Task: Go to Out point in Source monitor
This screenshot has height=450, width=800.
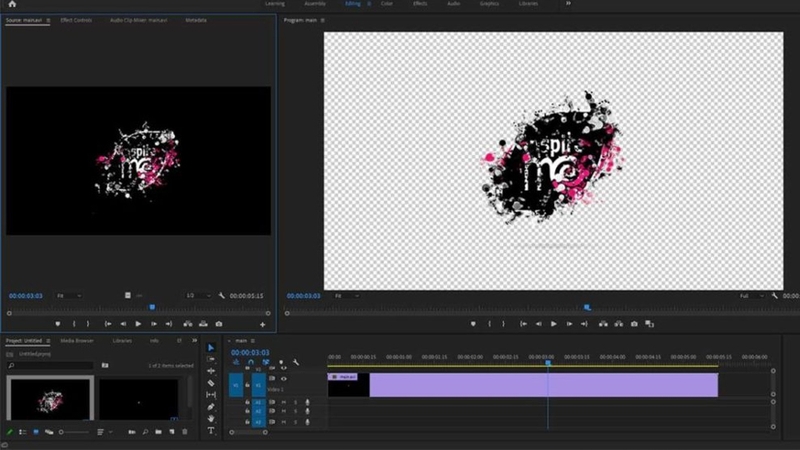Action: click(x=169, y=324)
